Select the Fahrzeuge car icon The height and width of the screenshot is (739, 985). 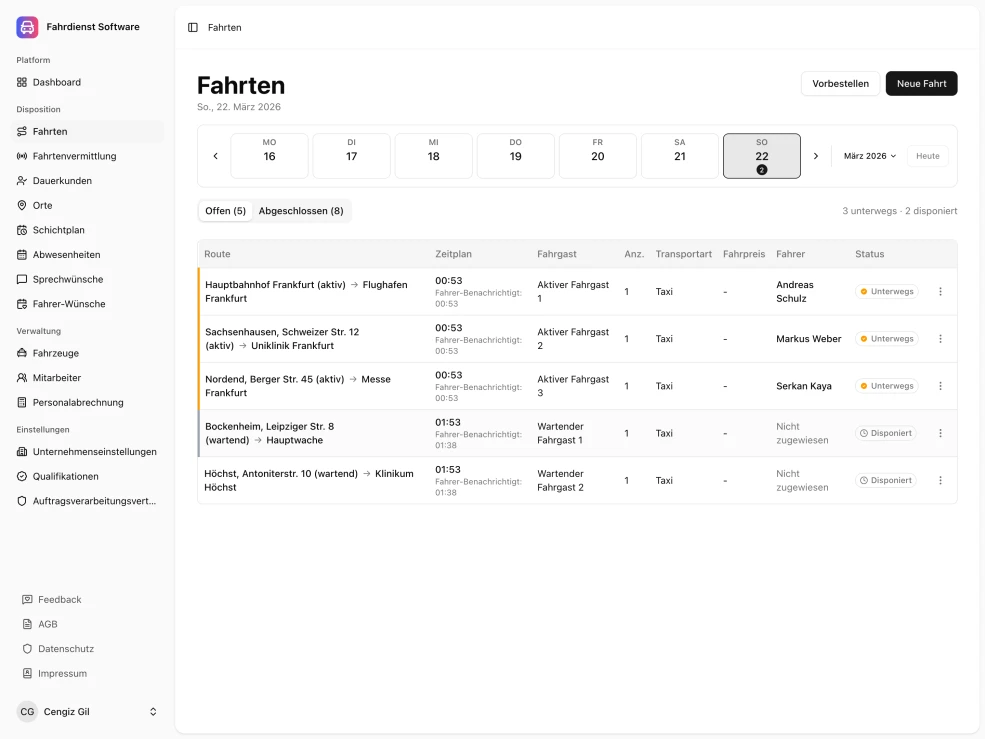click(x=20, y=352)
